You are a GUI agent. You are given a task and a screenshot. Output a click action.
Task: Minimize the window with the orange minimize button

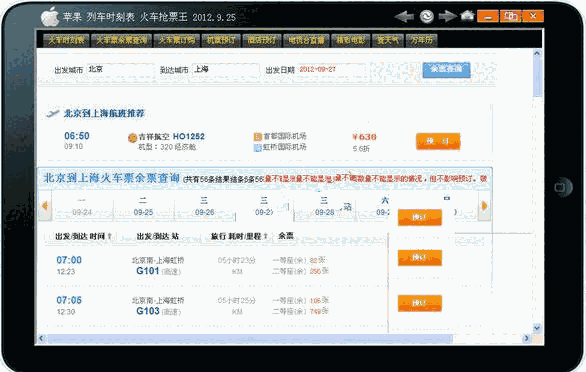488,16
